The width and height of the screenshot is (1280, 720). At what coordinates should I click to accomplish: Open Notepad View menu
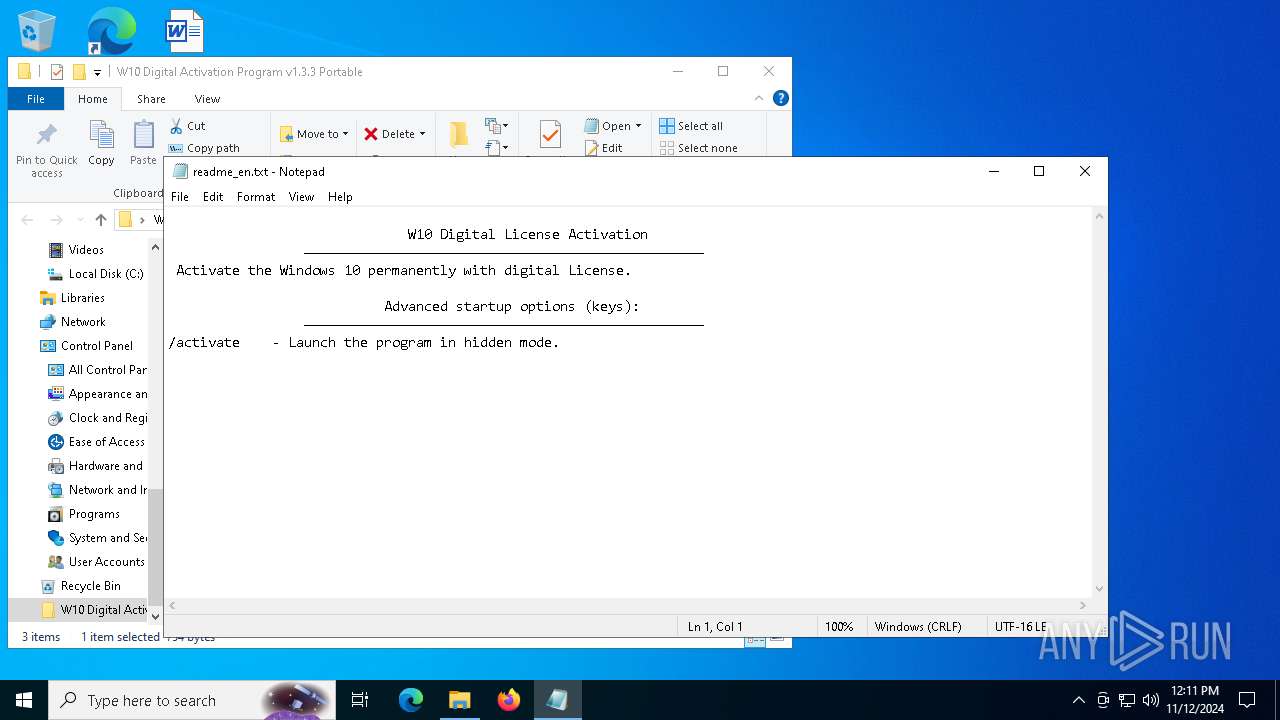(x=301, y=197)
